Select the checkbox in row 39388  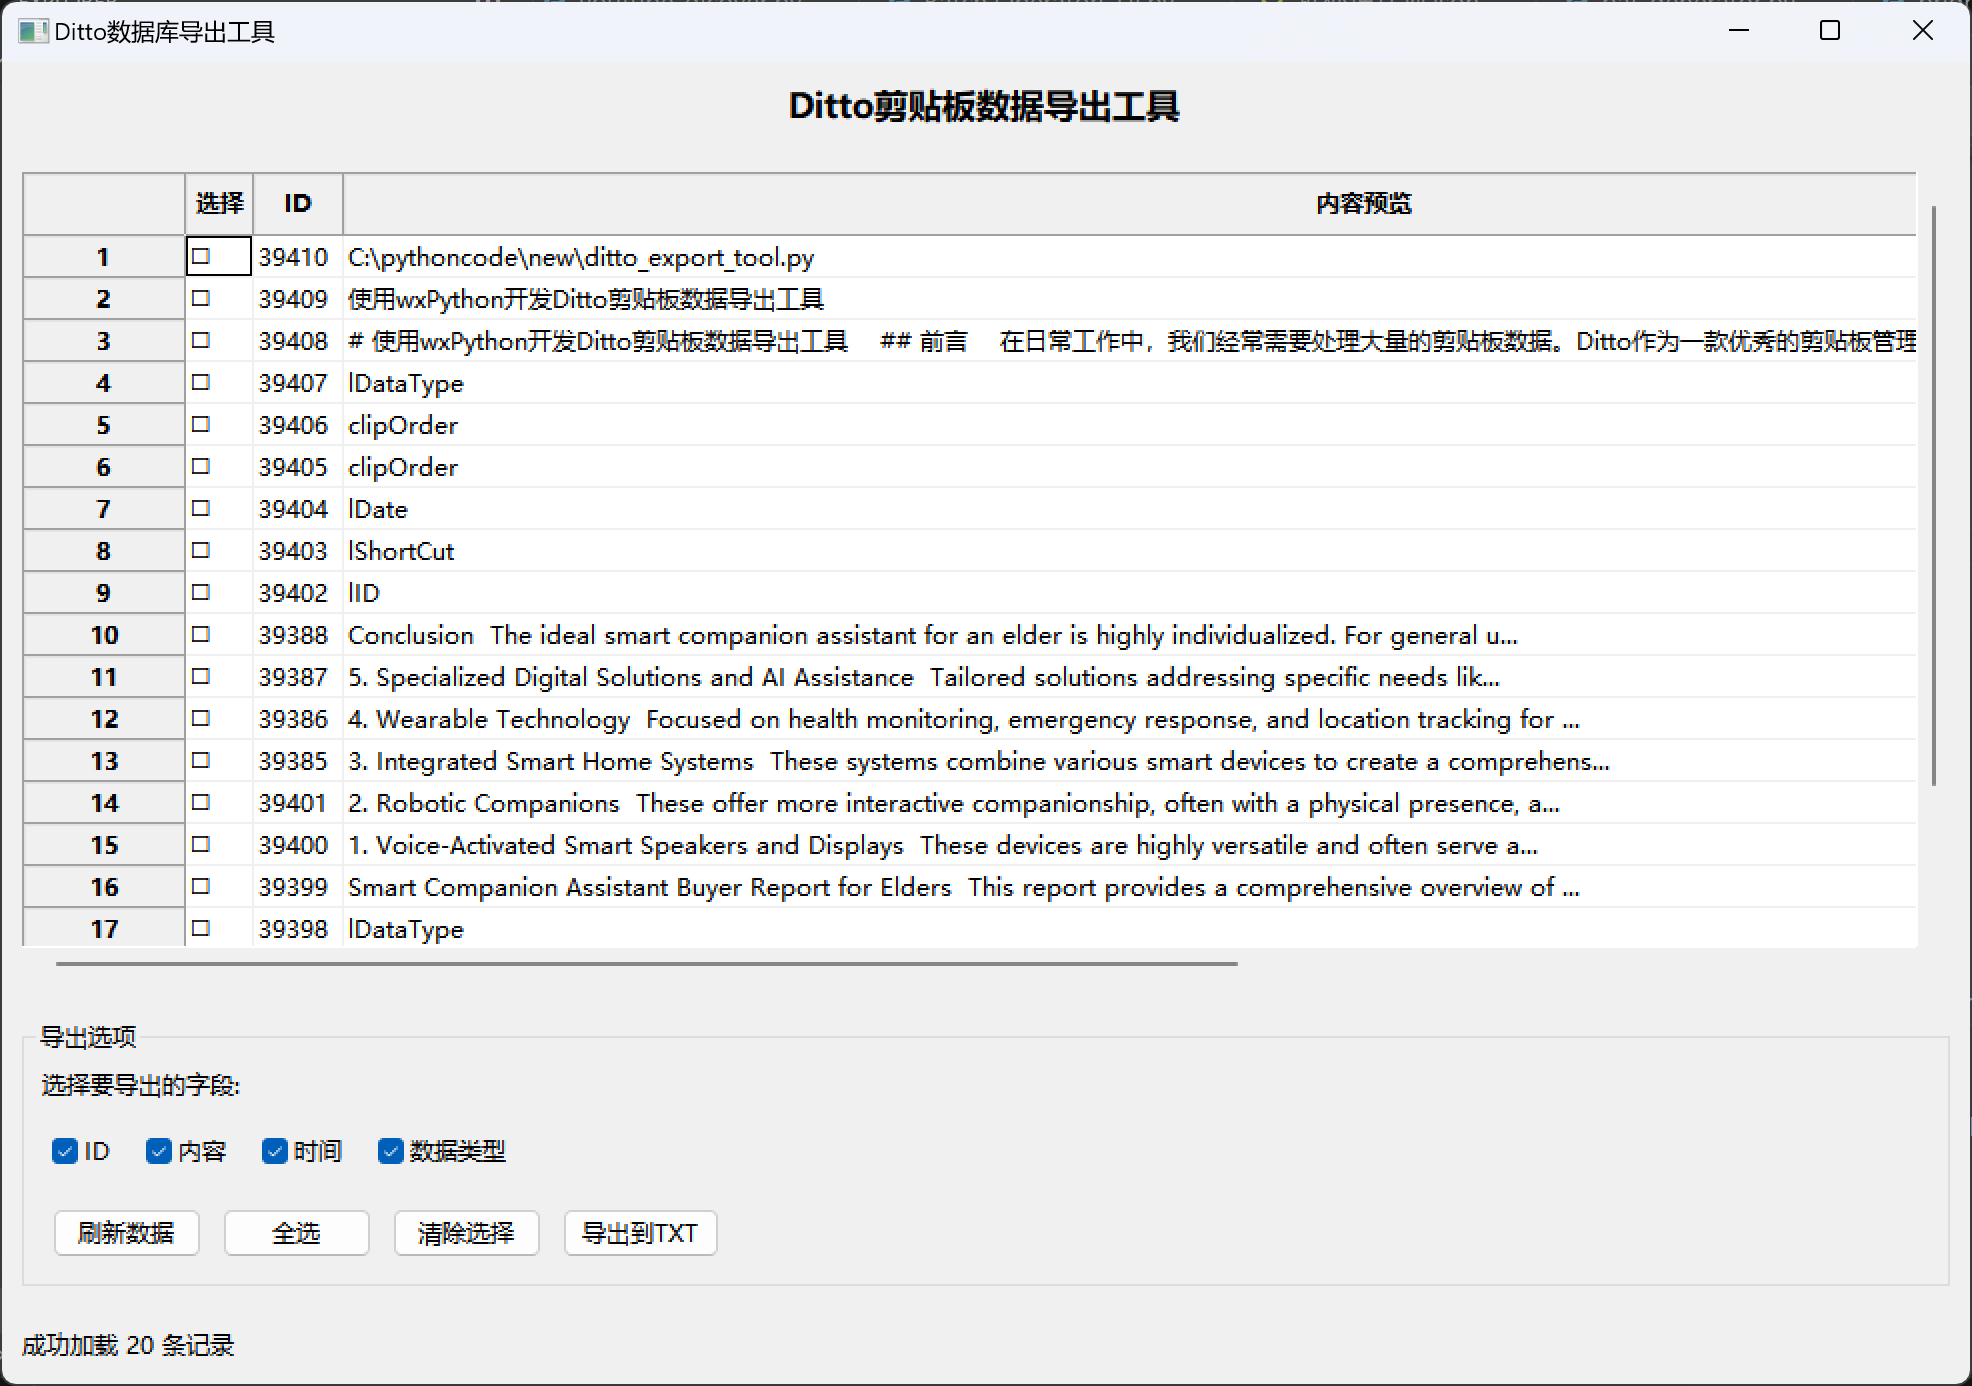(201, 634)
